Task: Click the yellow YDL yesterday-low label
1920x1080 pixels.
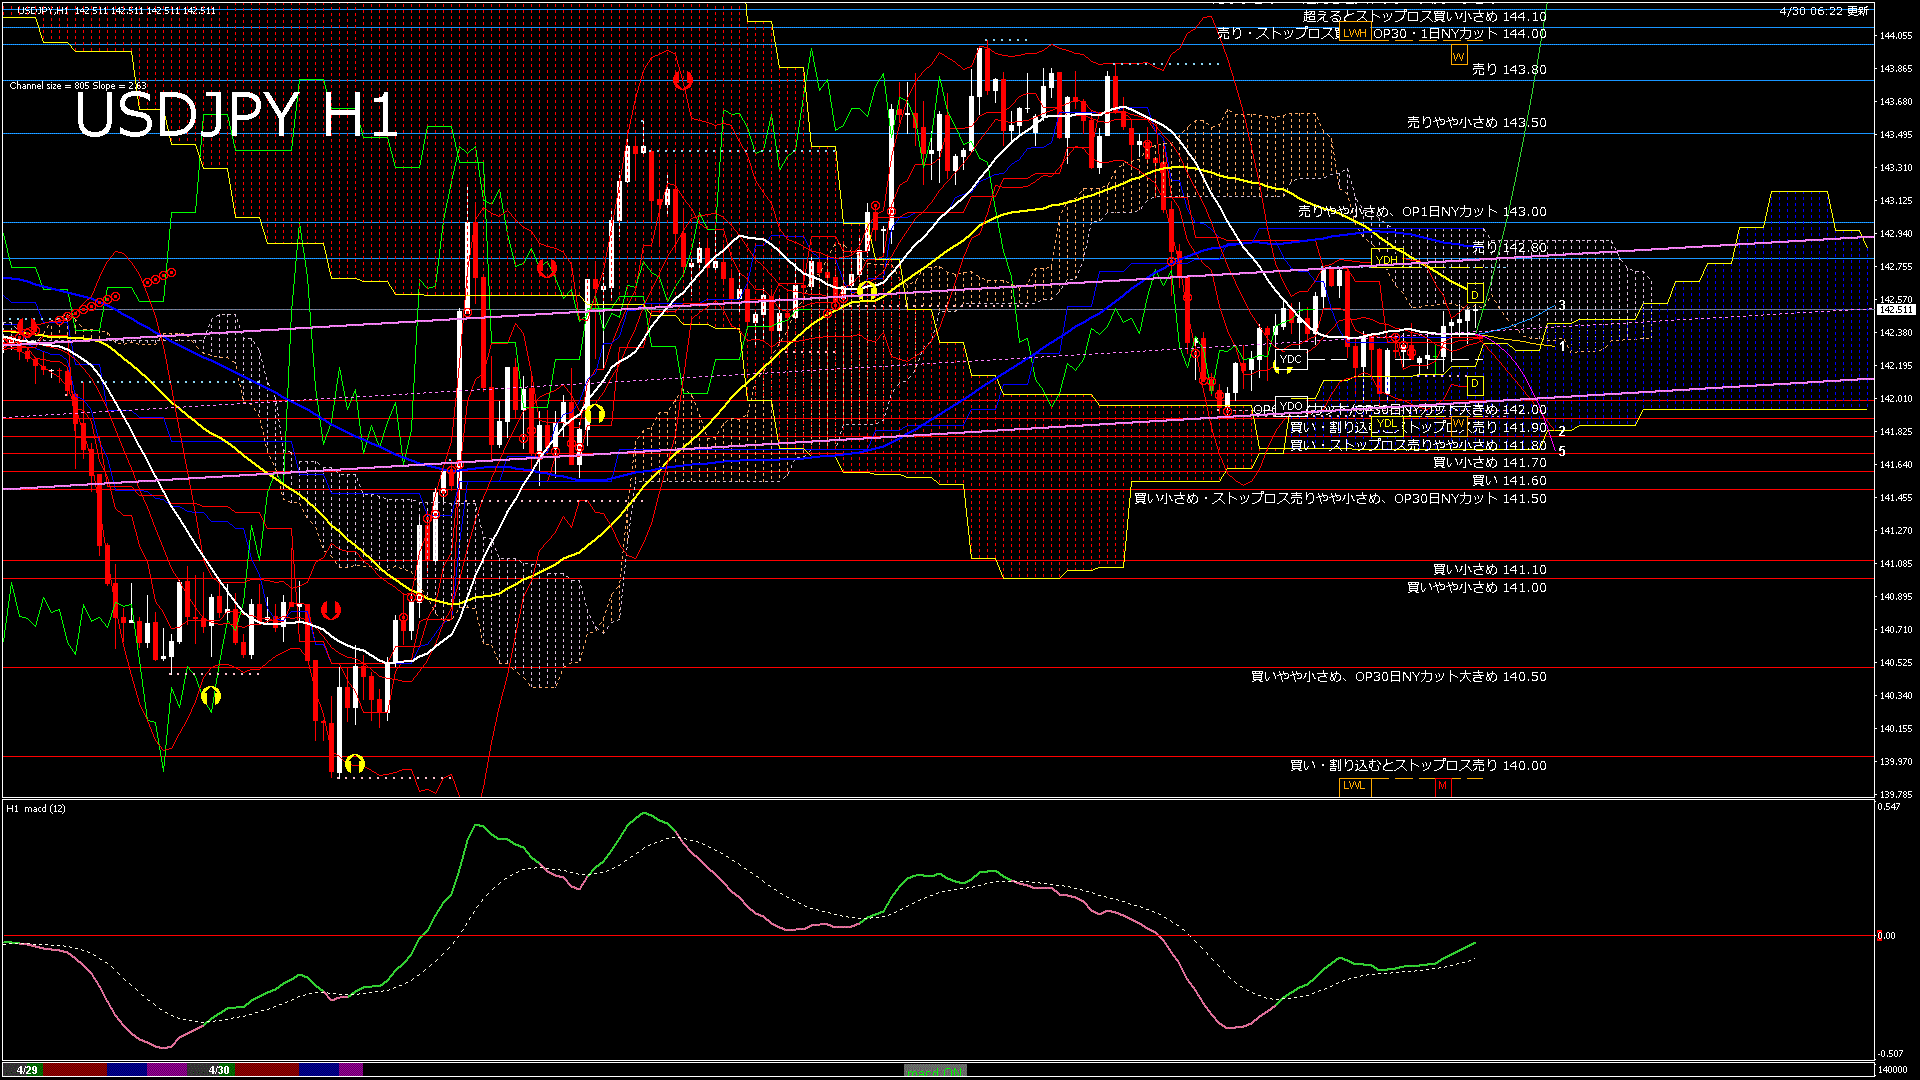Action: coord(1386,423)
